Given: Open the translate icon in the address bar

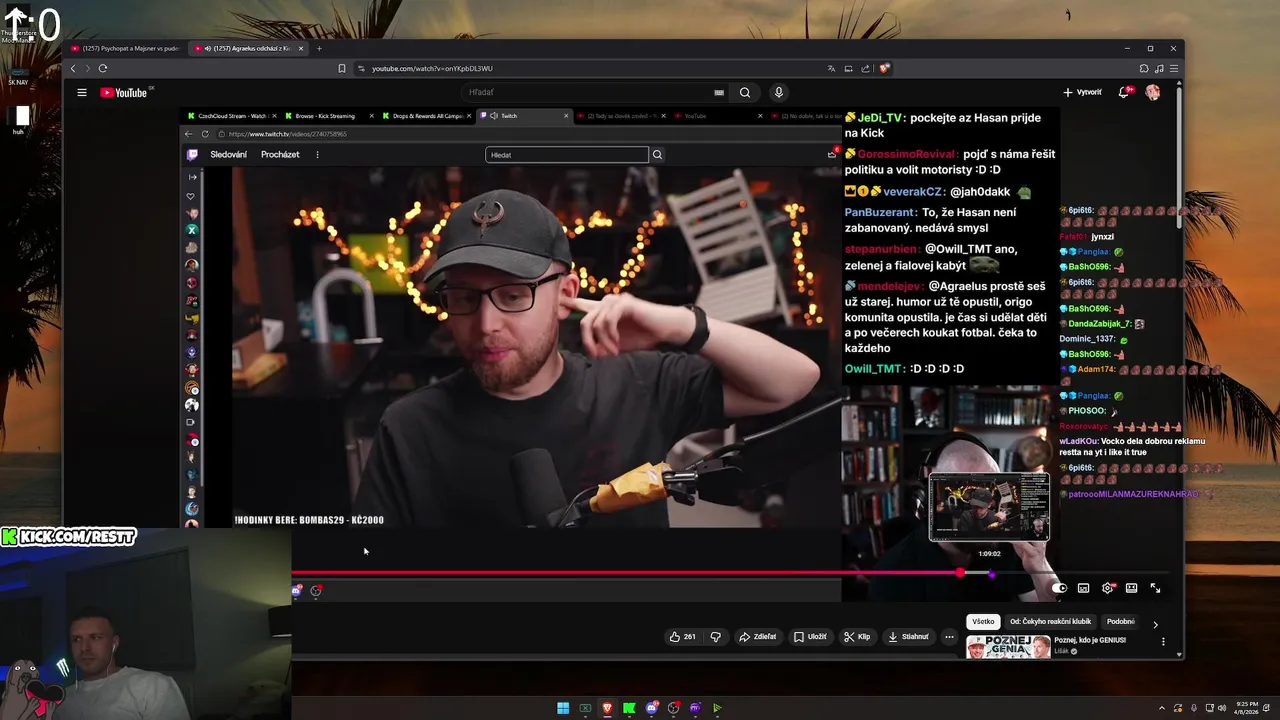Looking at the screenshot, I should (x=831, y=68).
